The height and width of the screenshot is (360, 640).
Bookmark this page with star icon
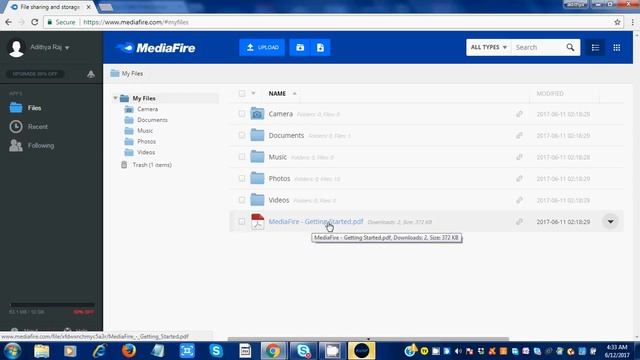point(617,22)
